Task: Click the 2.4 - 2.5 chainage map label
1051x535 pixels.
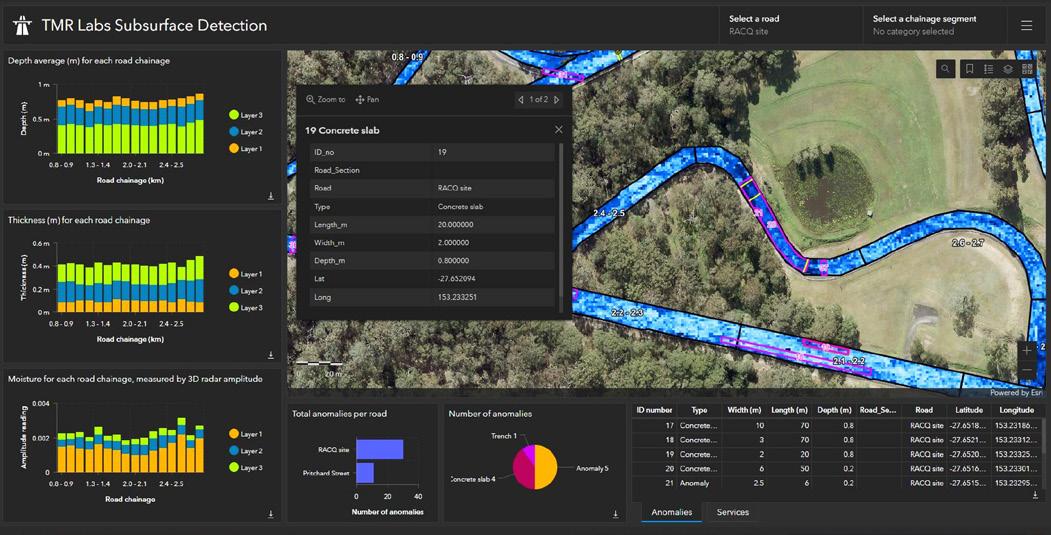Action: click(x=609, y=213)
